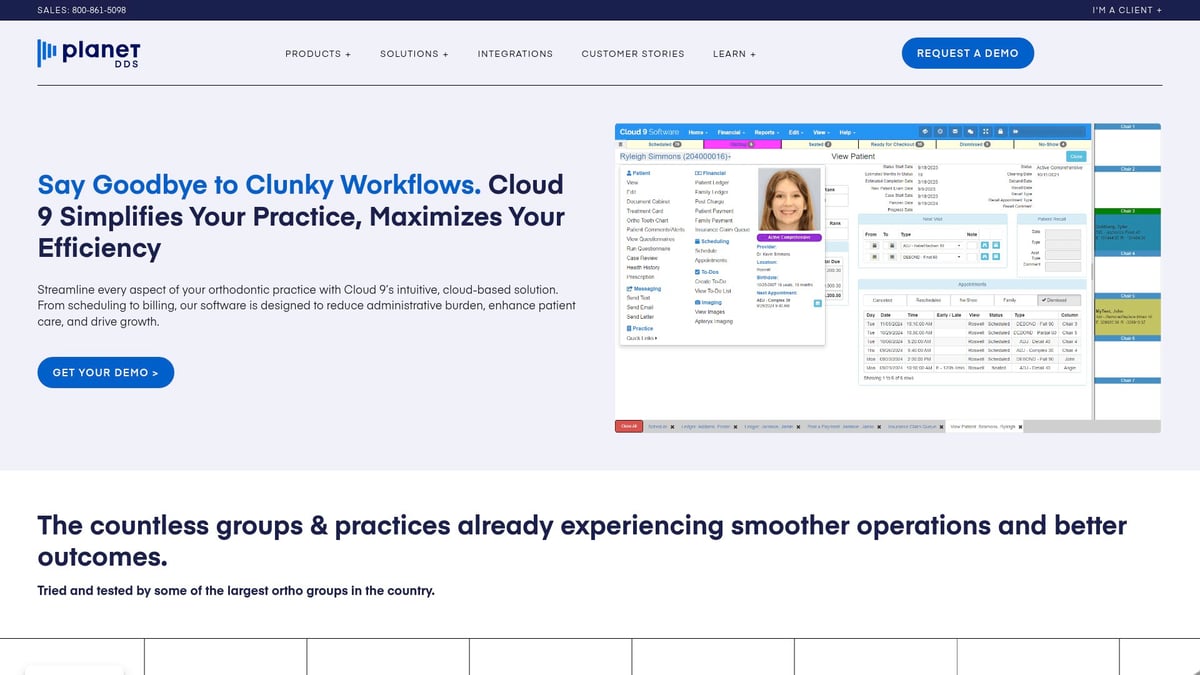Click the Imaging camera icon in patient panel
The width and height of the screenshot is (1200, 675).
click(x=697, y=302)
